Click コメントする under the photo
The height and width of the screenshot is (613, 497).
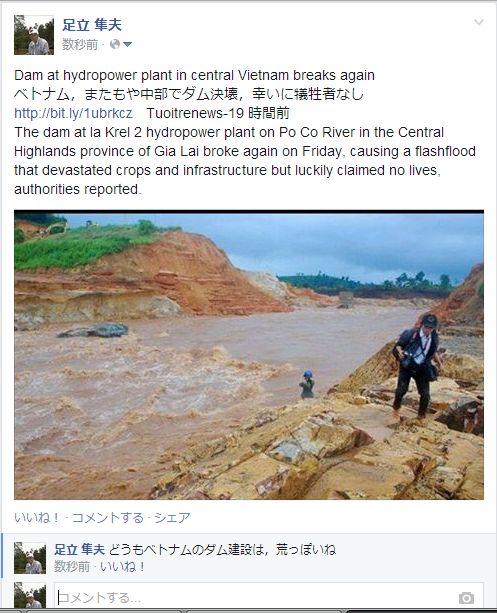tap(108, 518)
